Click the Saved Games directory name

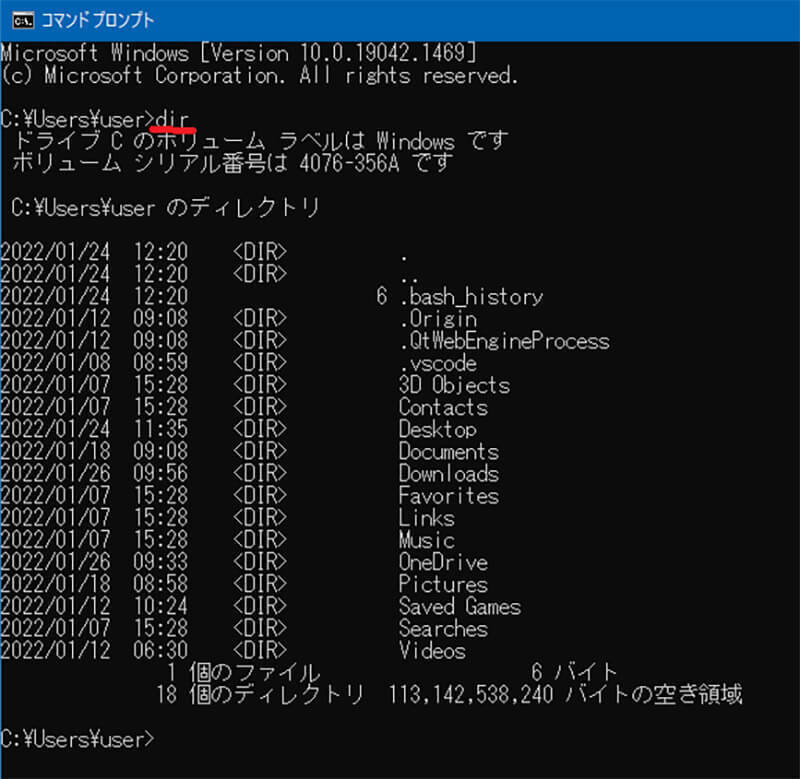[459, 607]
